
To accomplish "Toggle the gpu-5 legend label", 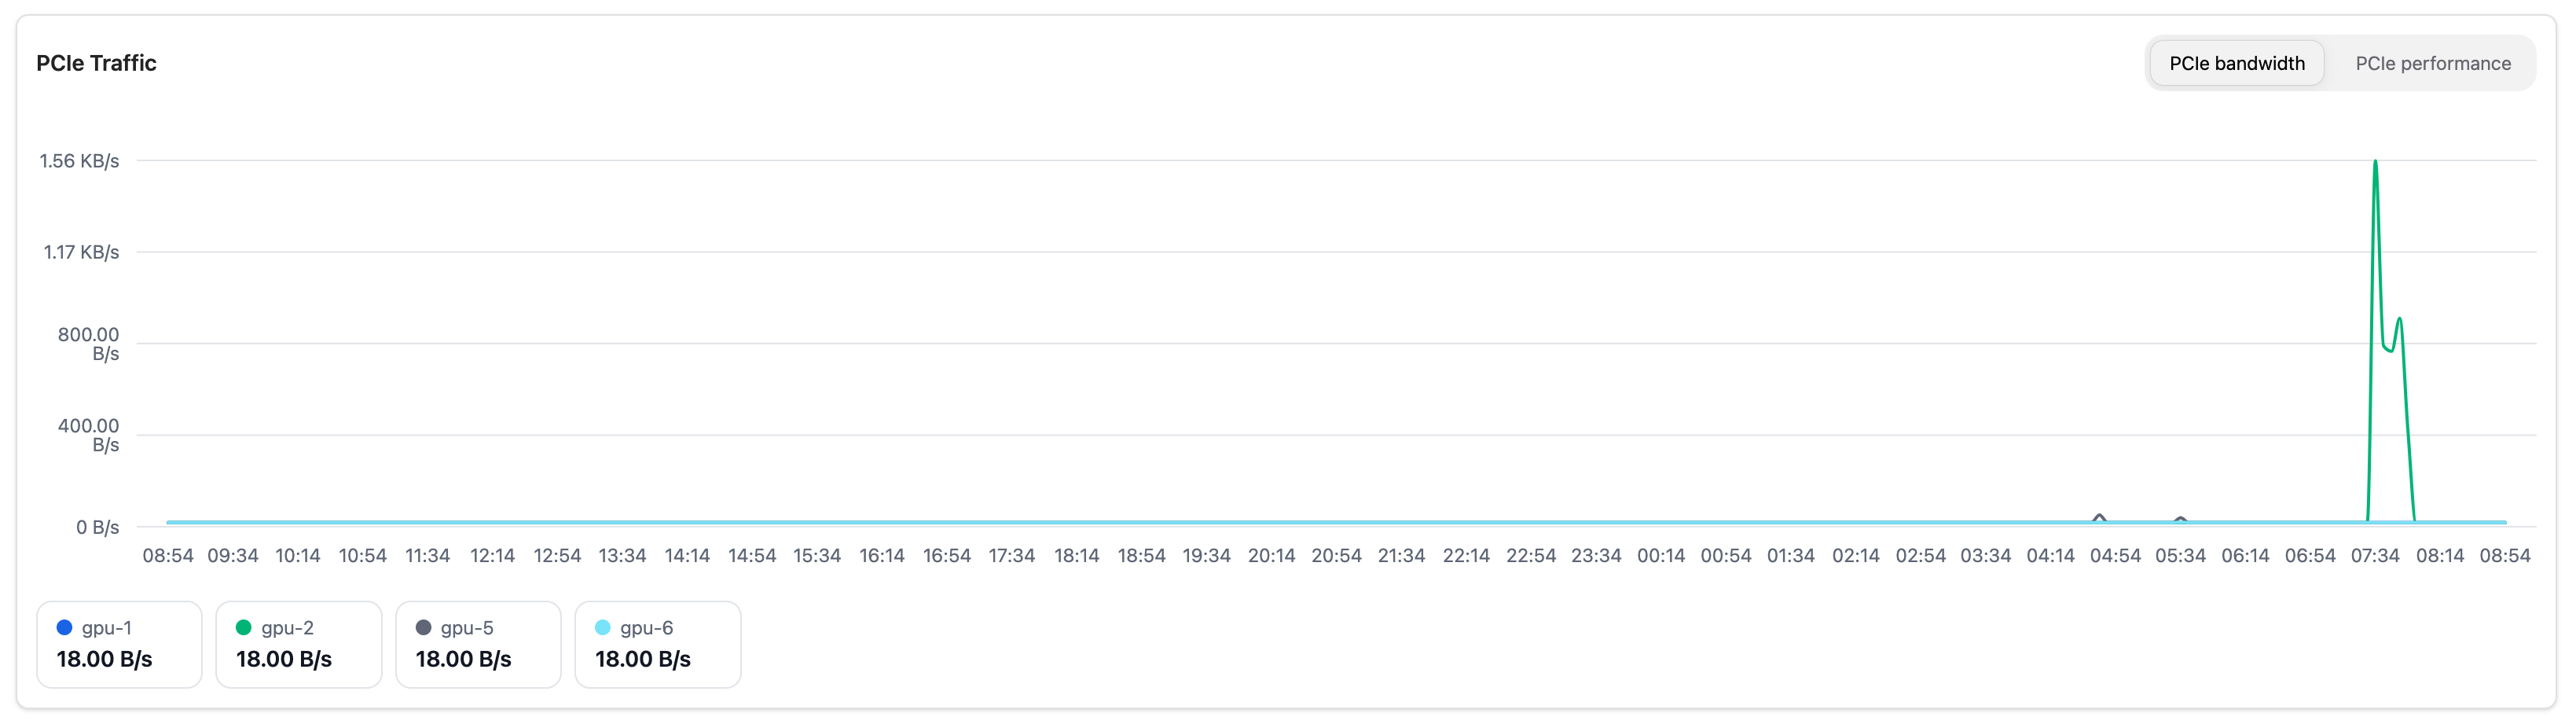I will (x=467, y=628).
